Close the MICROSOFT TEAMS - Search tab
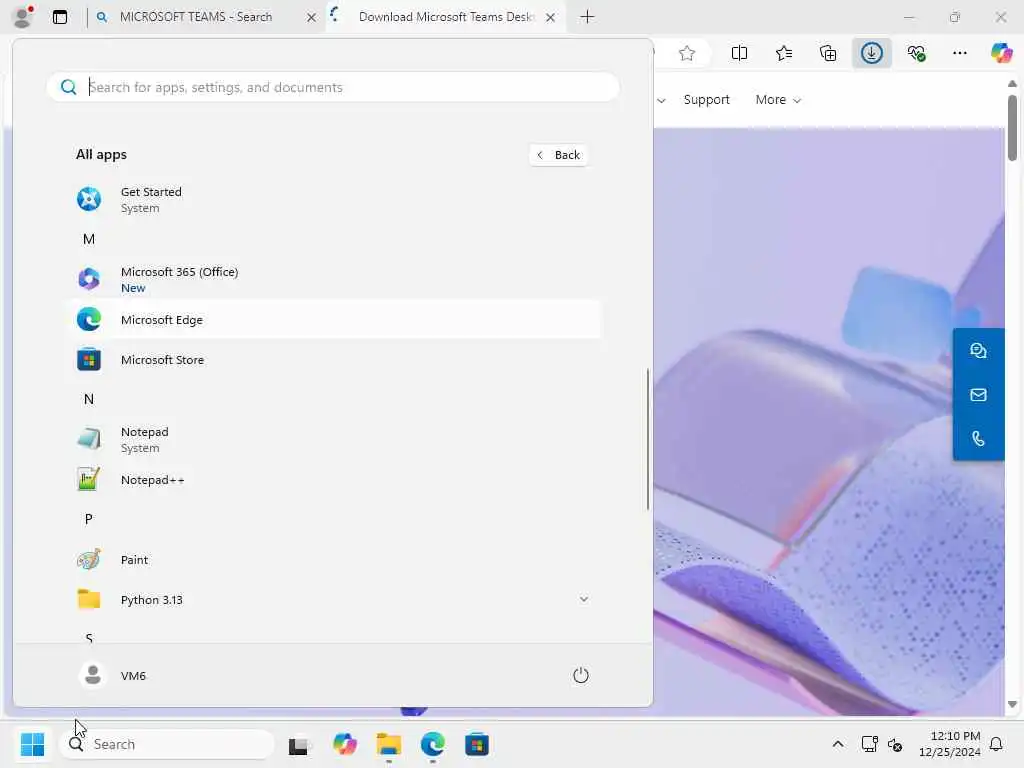1024x768 pixels. click(312, 18)
